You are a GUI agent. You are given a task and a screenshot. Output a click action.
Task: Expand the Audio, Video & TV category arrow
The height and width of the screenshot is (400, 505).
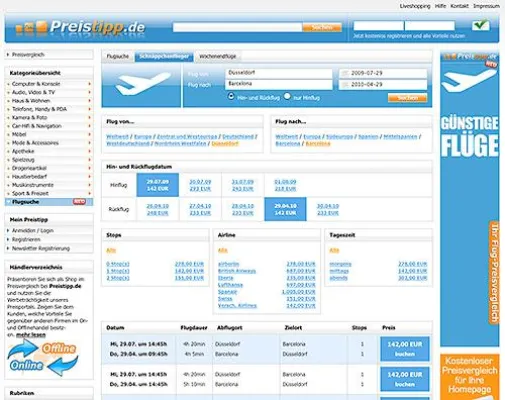pos(89,92)
